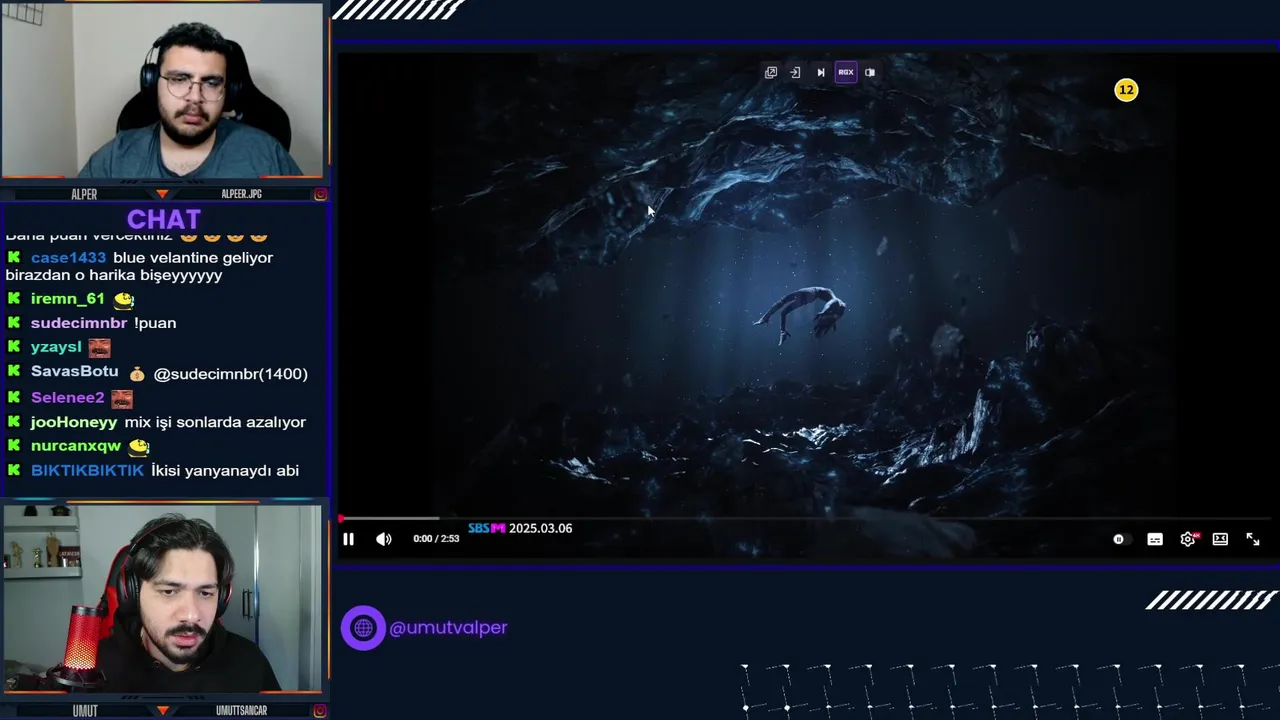Click the arrow-into-box icon above the video
Image resolution: width=1280 pixels, height=720 pixels.
tap(795, 72)
